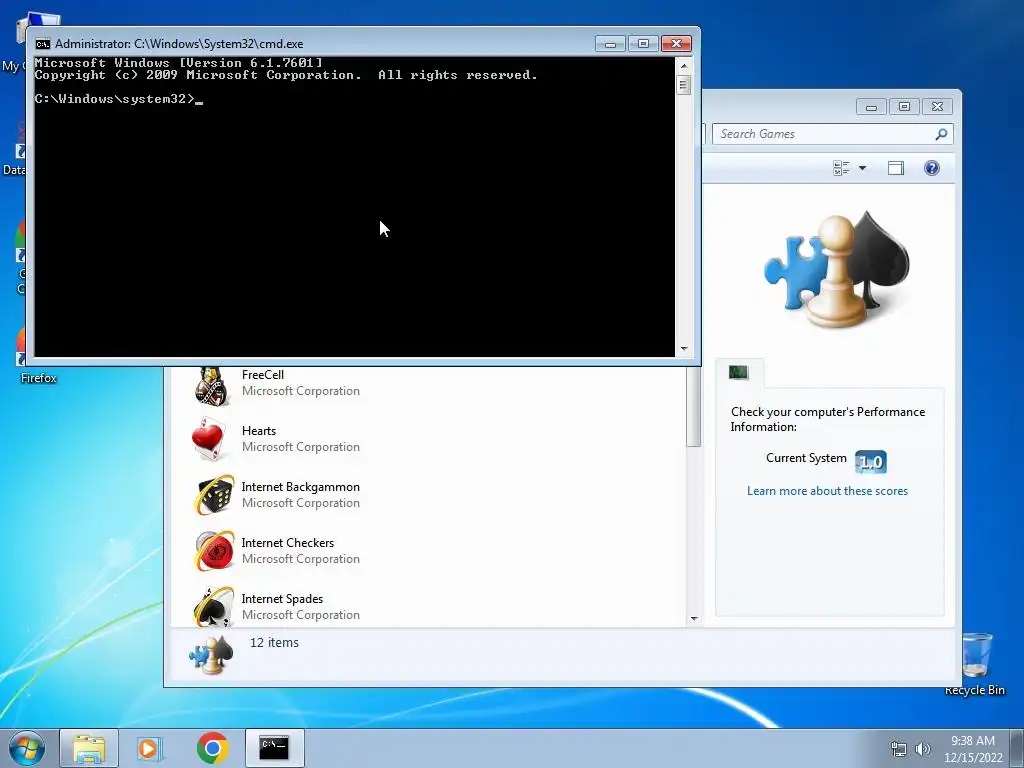1024x768 pixels.
Task: Open the Windows Start orb
Action: tap(27, 748)
